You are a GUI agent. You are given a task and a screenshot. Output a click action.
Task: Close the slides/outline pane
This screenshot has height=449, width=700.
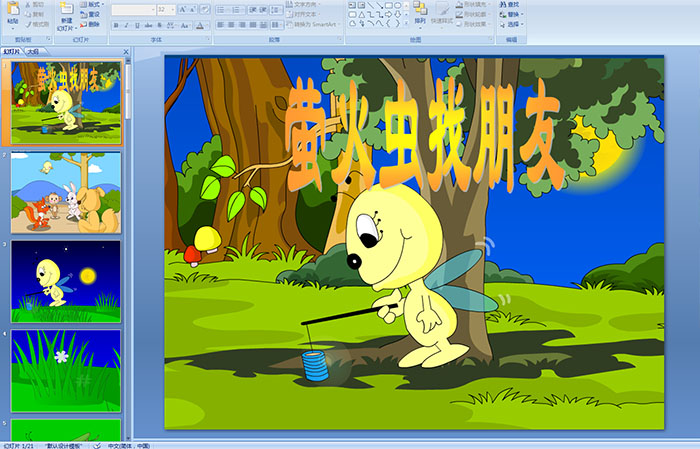(x=126, y=52)
